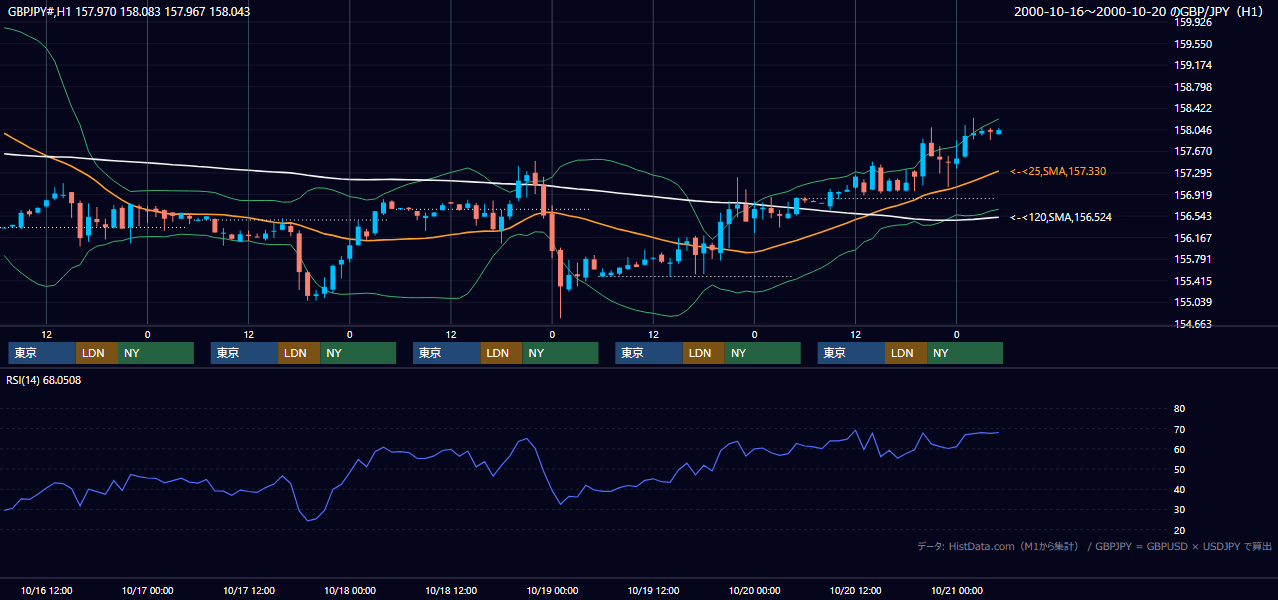Click the NY session block above 10/21 00:00

964,353
